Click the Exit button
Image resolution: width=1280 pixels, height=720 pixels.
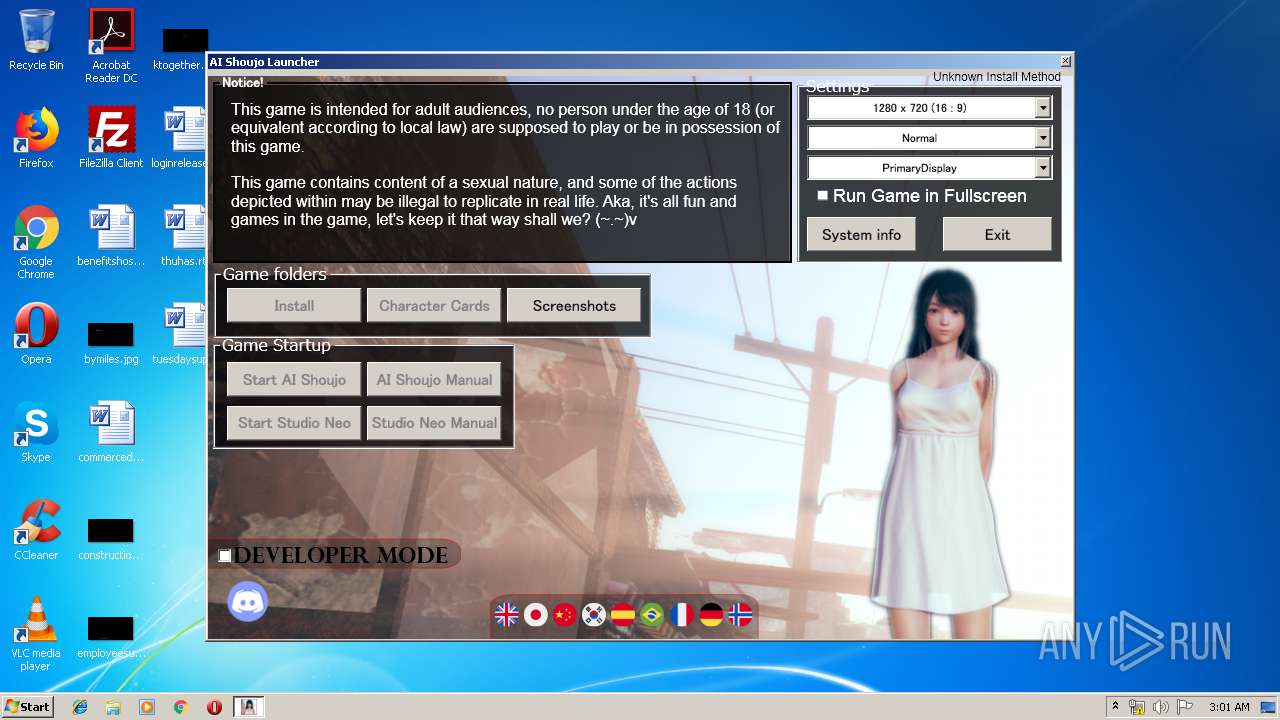click(997, 235)
